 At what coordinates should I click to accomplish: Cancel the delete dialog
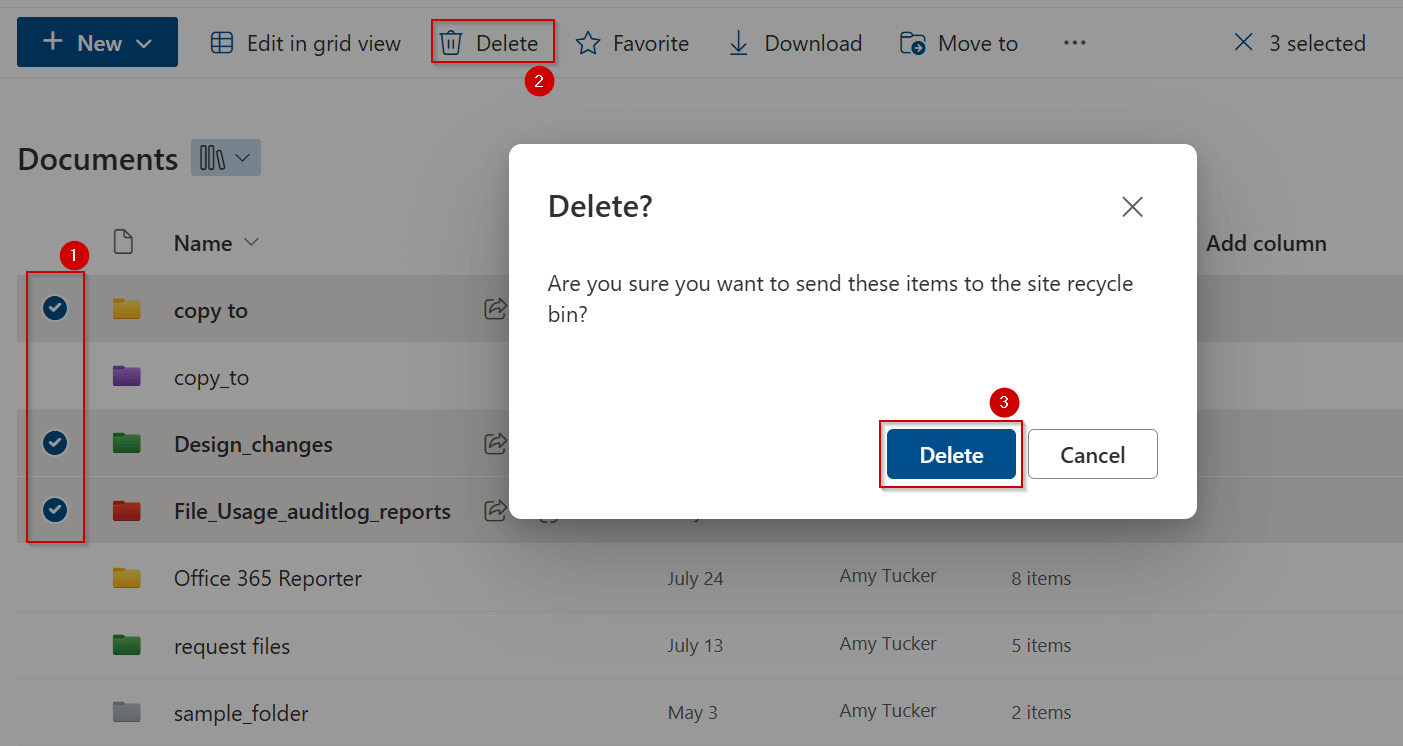(x=1092, y=454)
